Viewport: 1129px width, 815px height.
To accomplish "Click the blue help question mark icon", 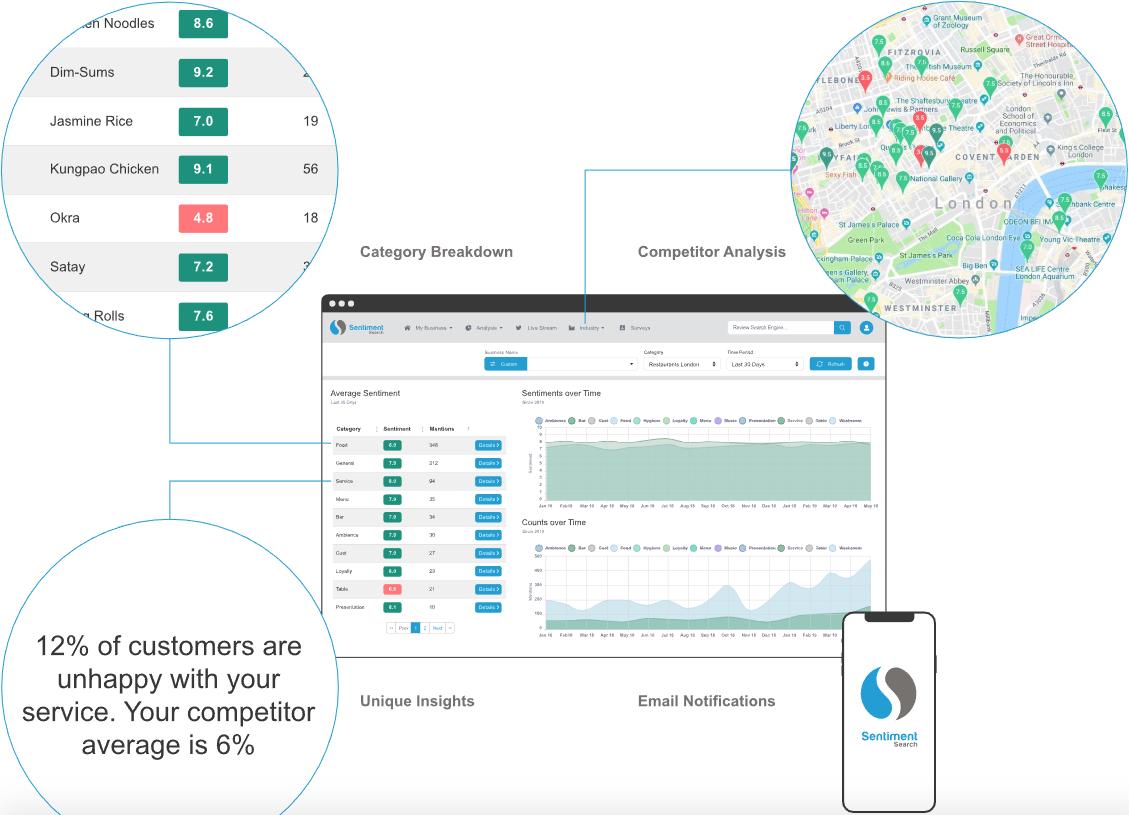I will 866,364.
